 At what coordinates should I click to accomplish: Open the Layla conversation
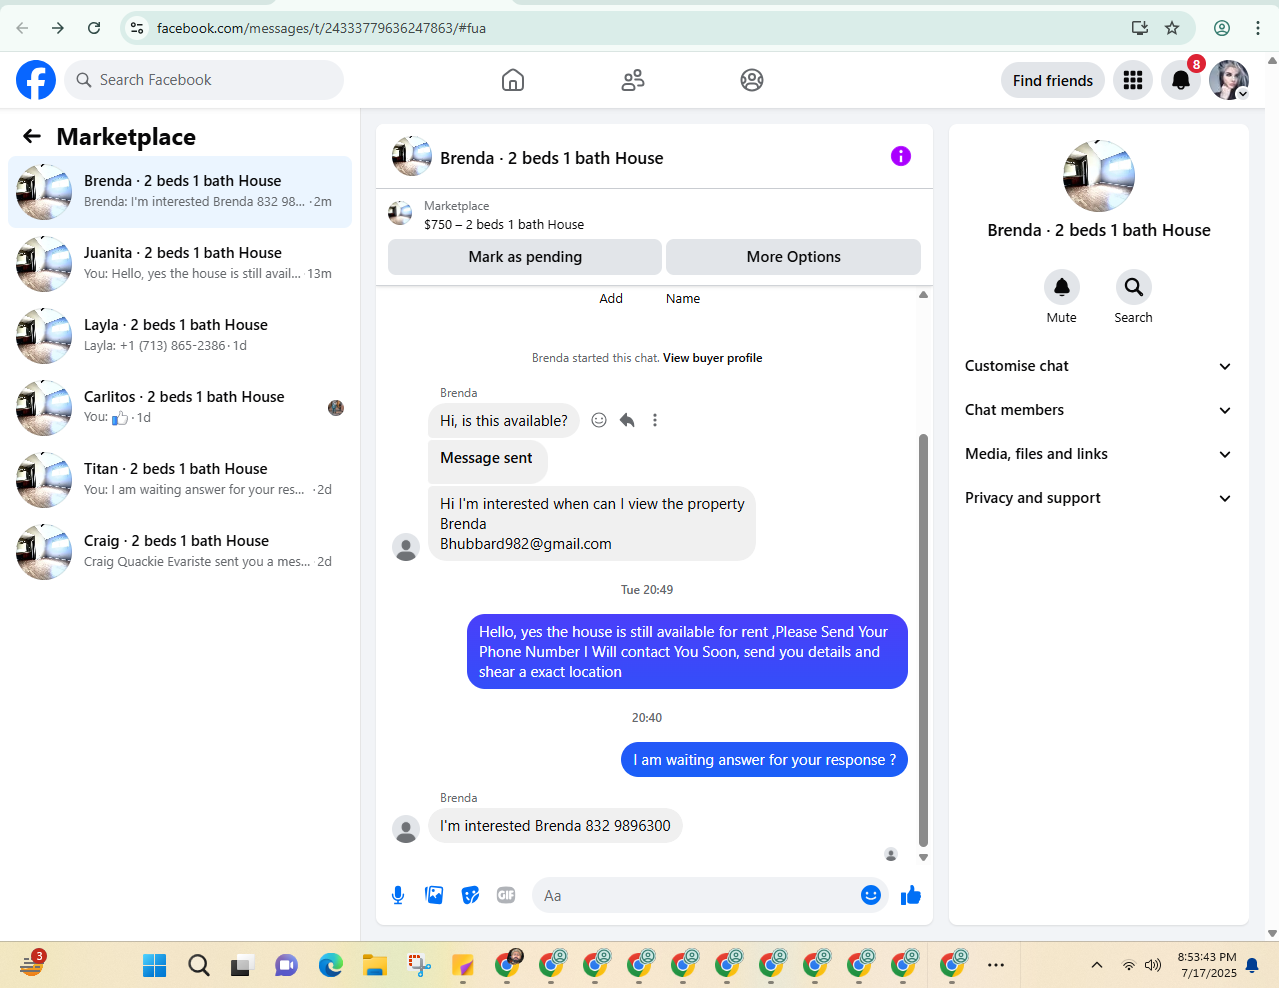180,336
